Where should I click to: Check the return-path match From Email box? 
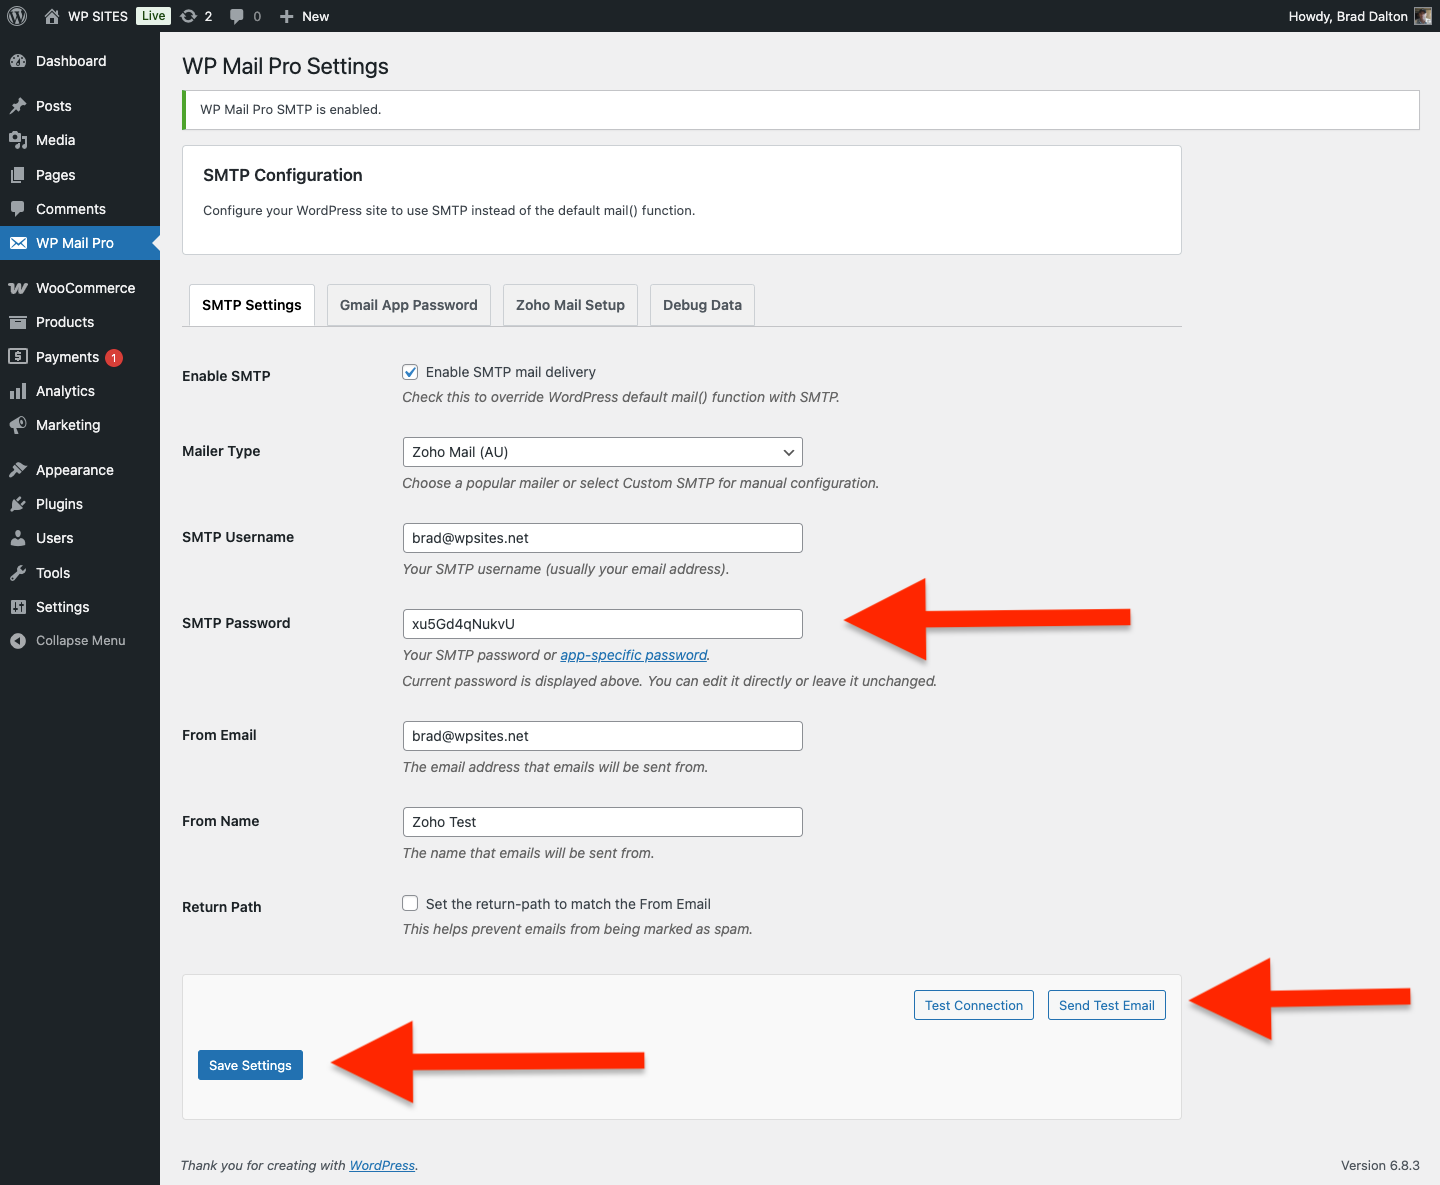click(x=410, y=904)
